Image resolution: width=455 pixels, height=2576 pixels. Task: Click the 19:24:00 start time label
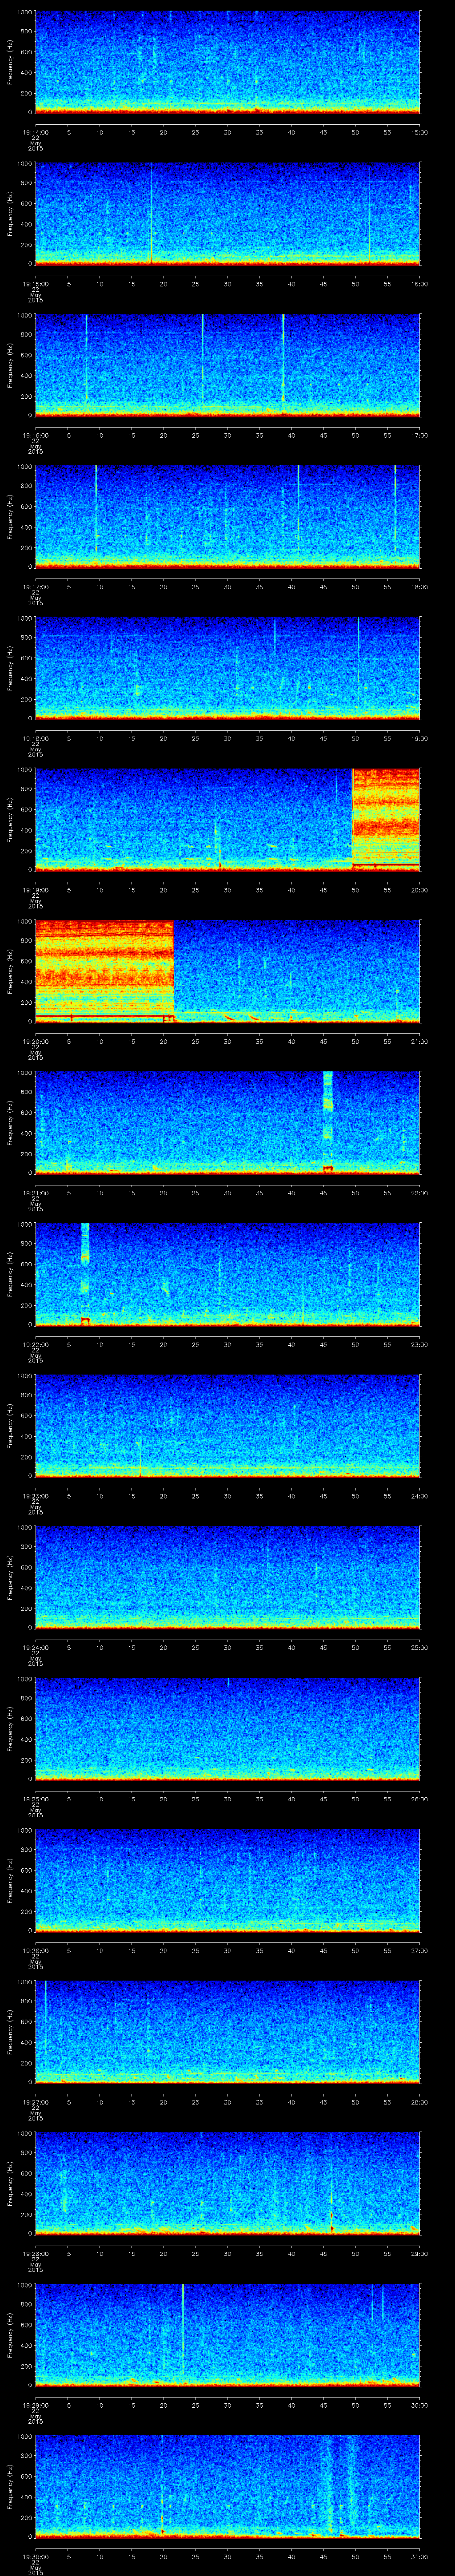tap(35, 1647)
